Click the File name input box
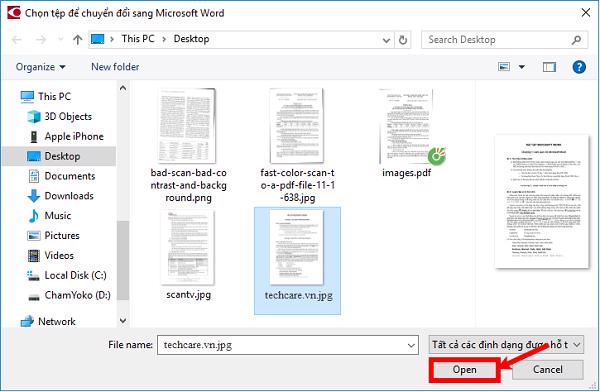This screenshot has width=600, height=392. tap(287, 345)
